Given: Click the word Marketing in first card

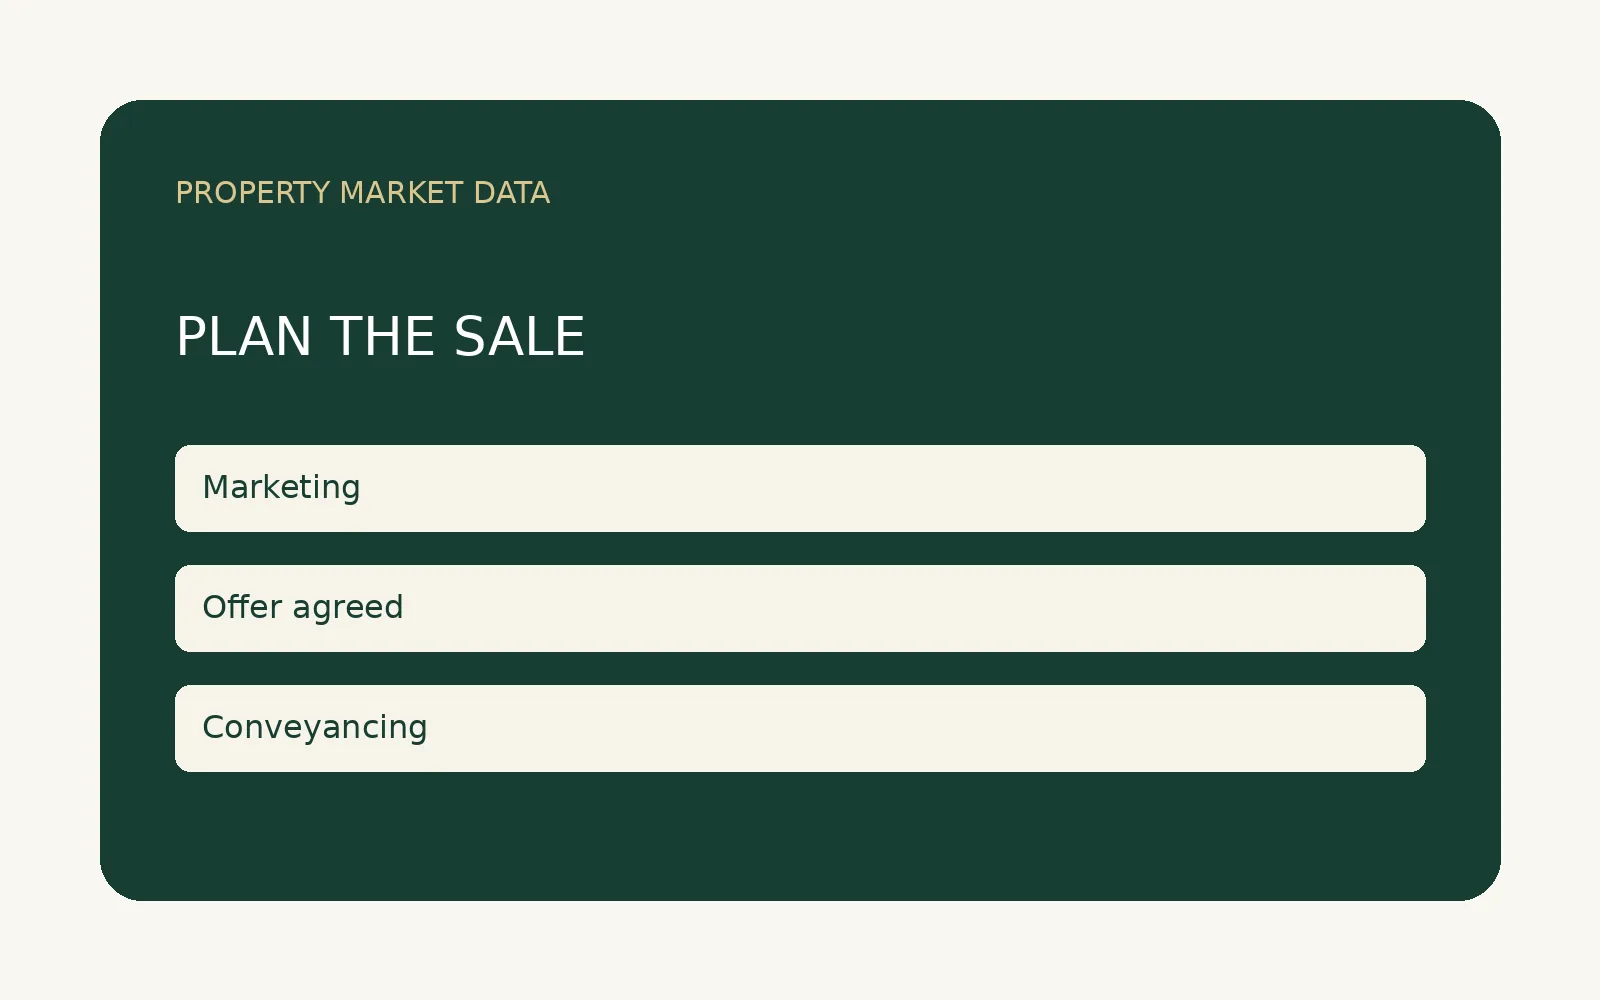Looking at the screenshot, I should tap(281, 488).
